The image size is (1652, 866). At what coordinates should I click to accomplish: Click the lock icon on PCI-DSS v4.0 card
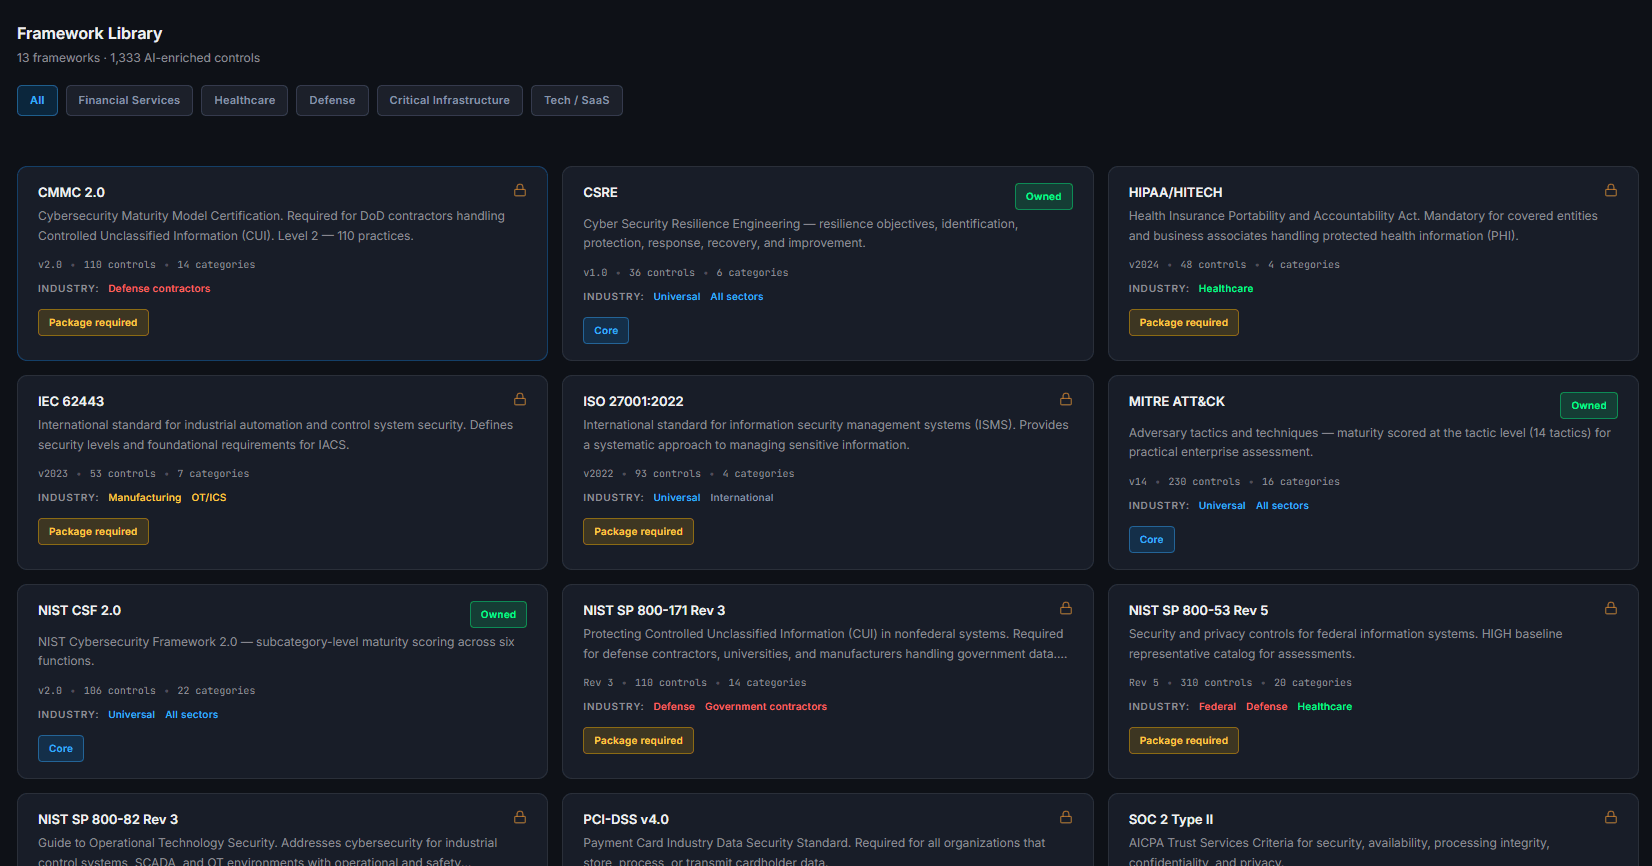coord(1066,817)
